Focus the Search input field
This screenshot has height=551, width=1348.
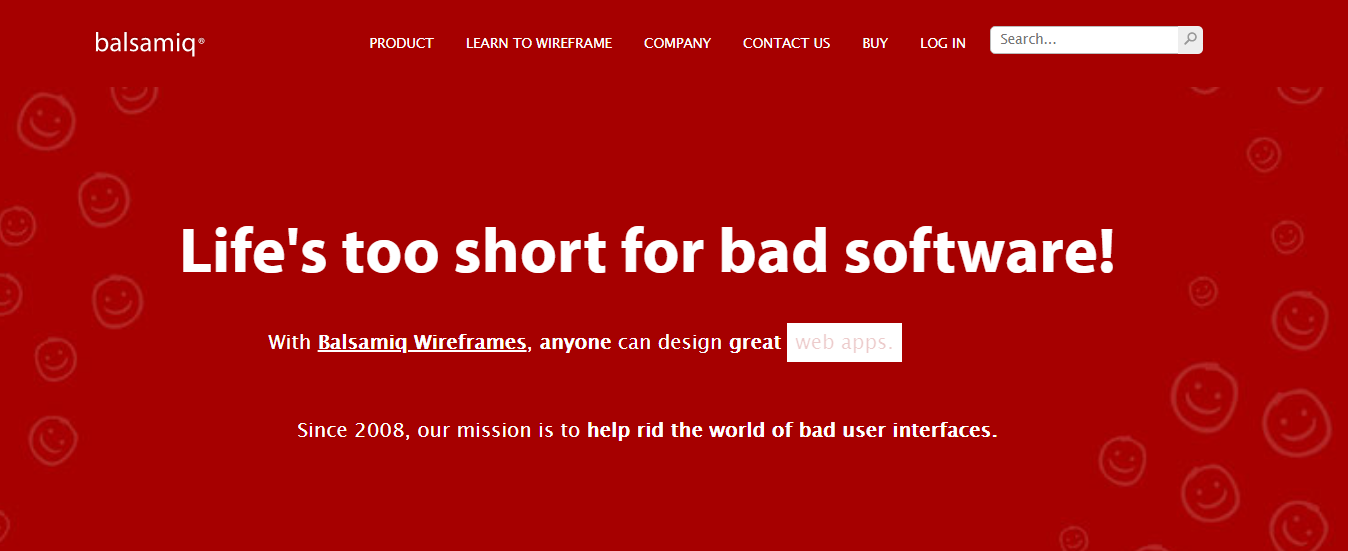click(x=1084, y=40)
